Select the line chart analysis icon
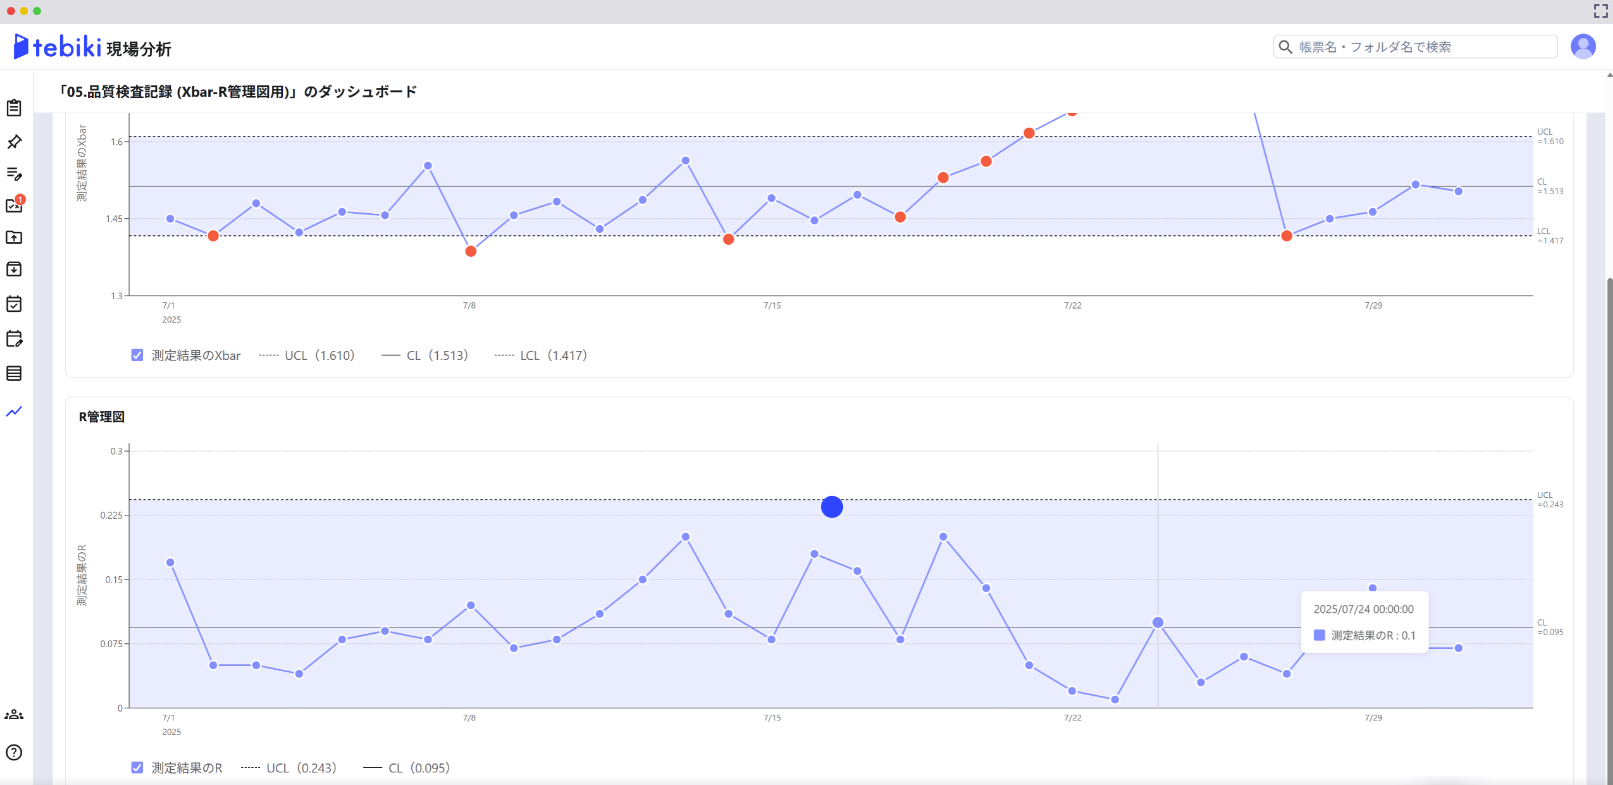1613x785 pixels. point(14,411)
